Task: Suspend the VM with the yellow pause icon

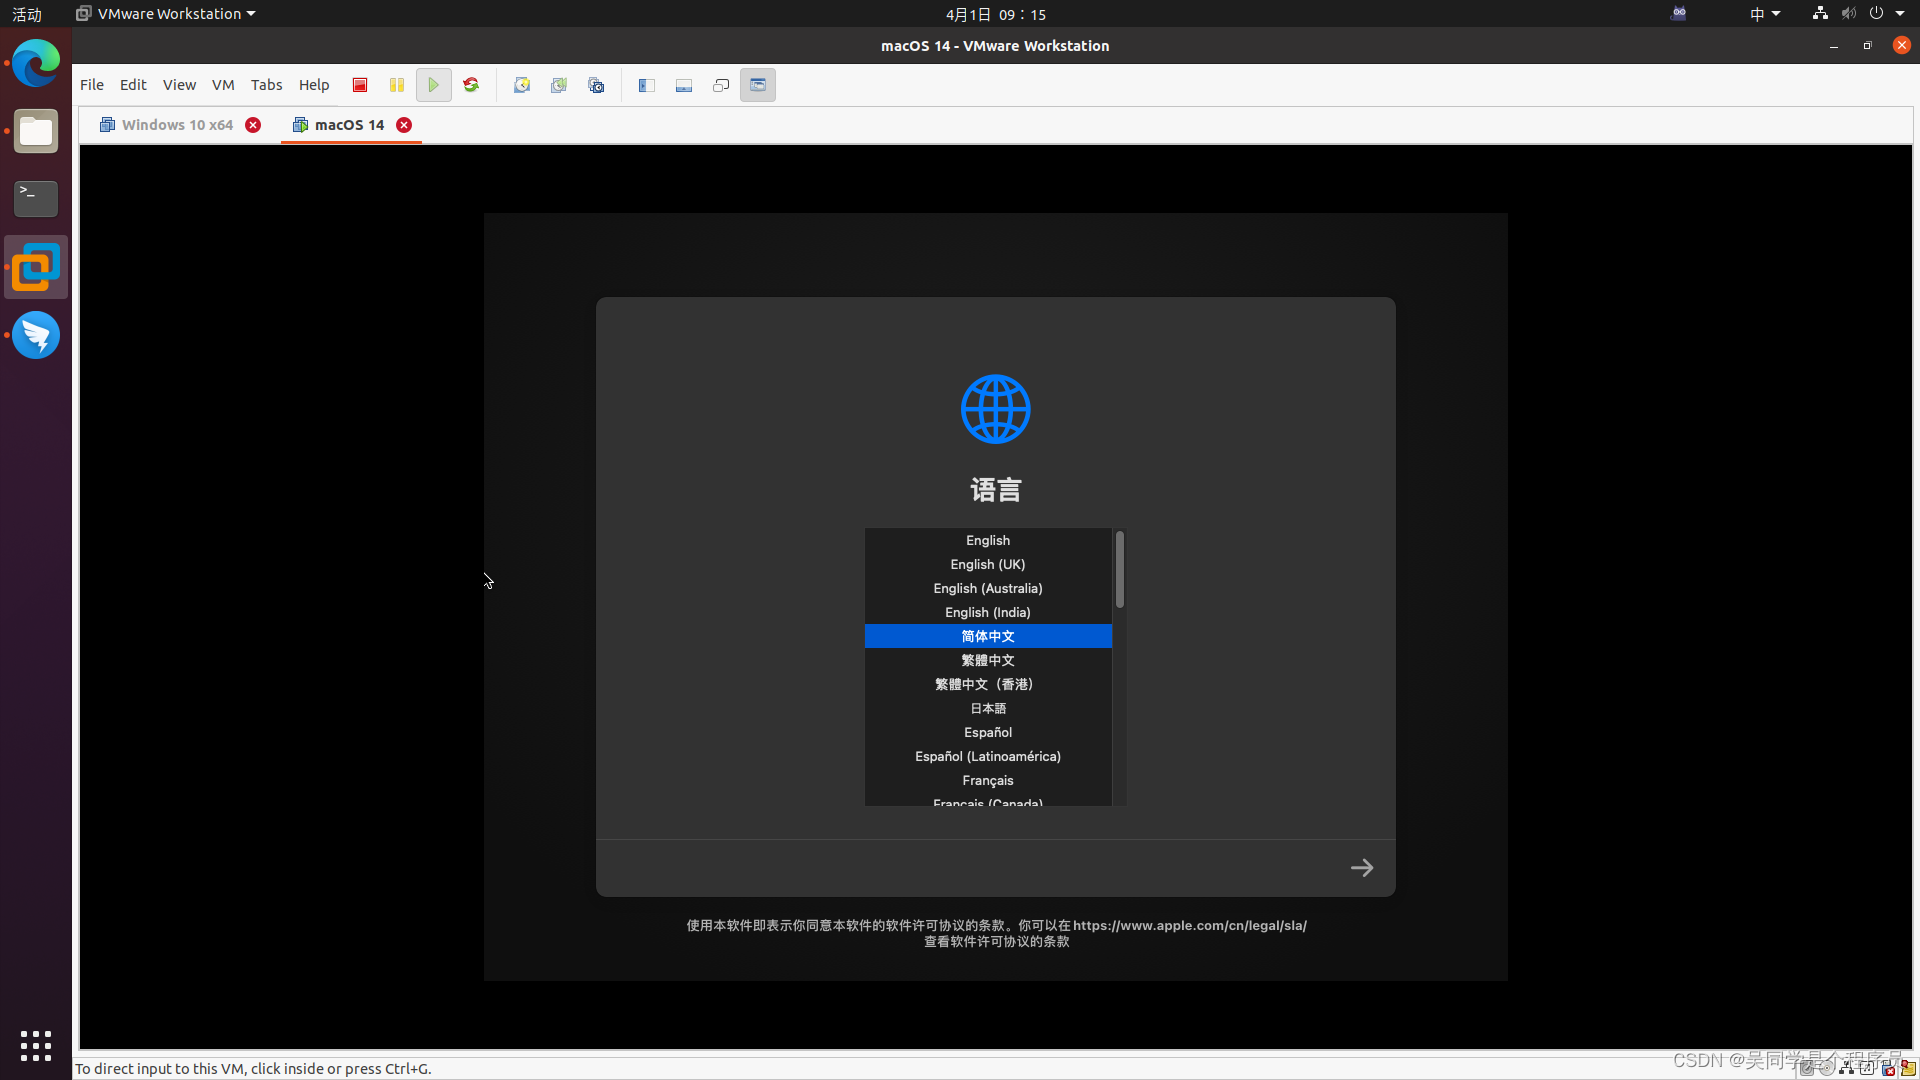Action: point(397,85)
